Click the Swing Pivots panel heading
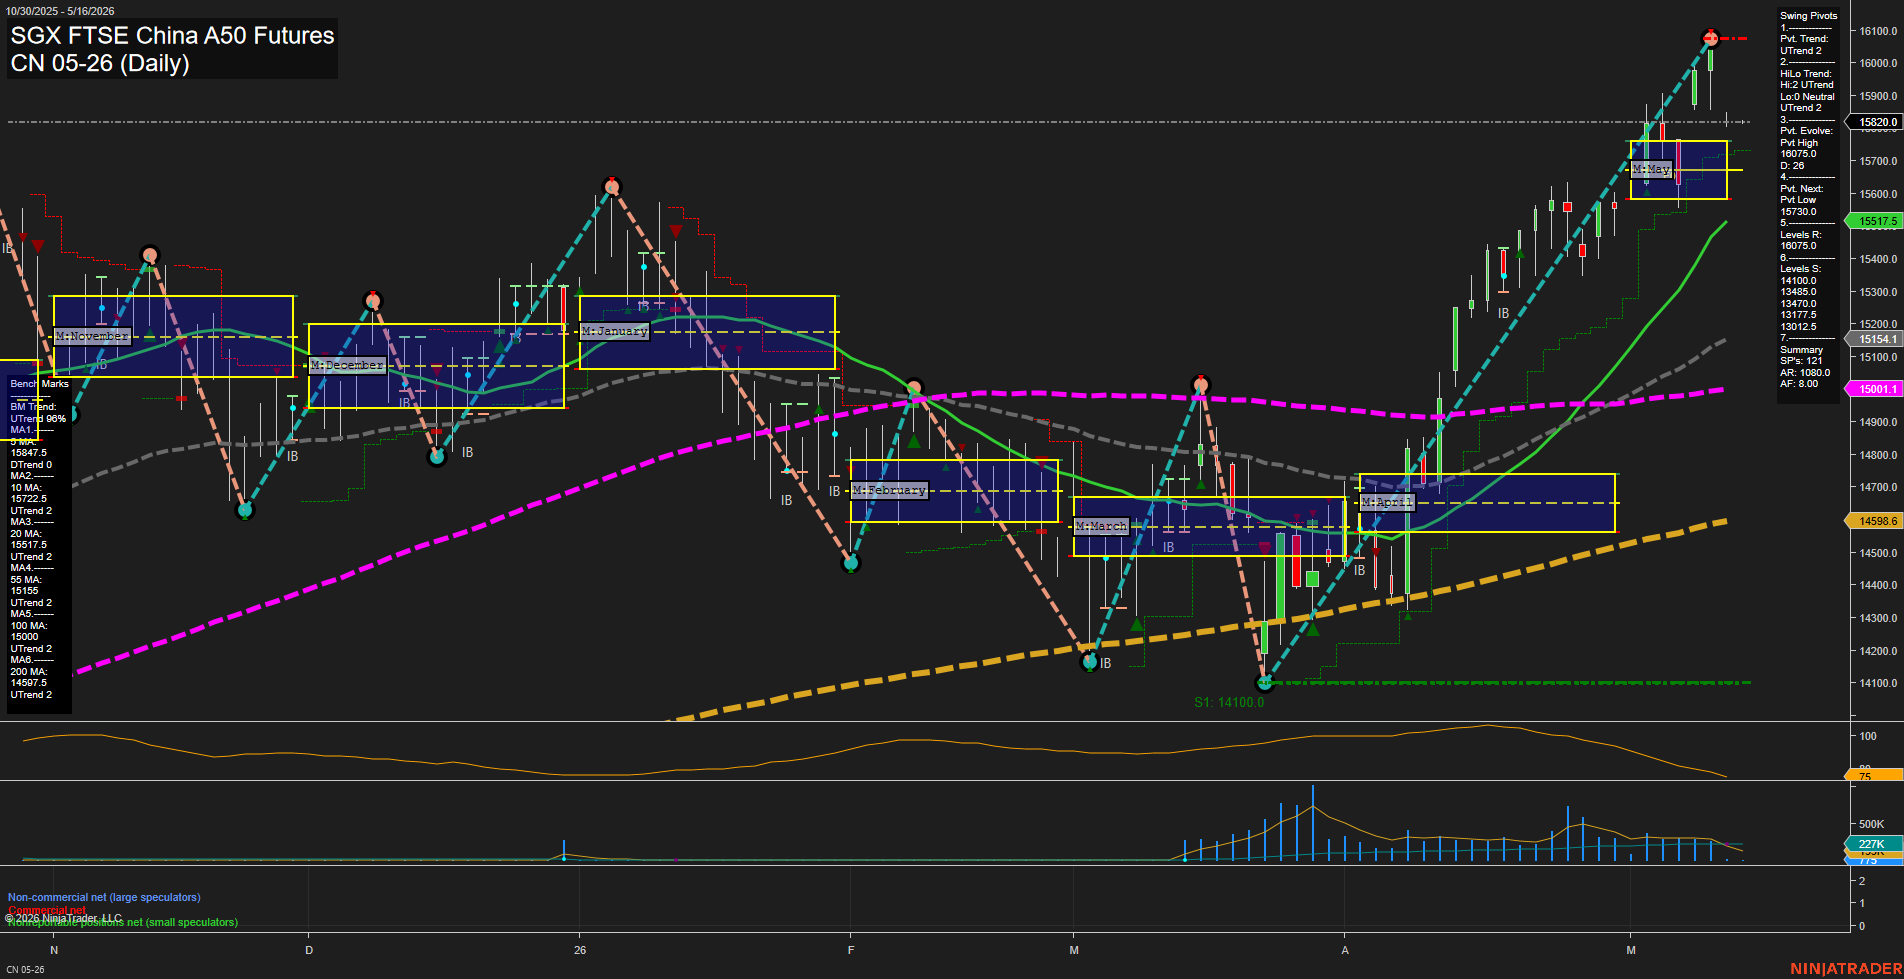1904x979 pixels. click(1808, 16)
